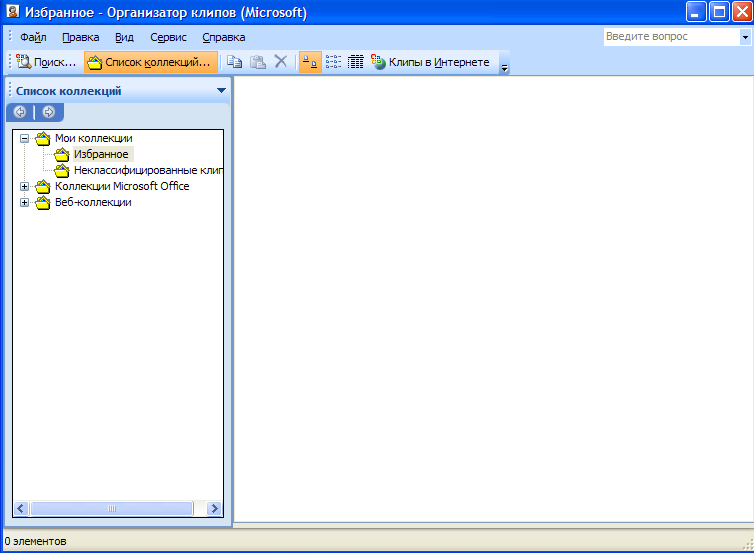This screenshot has height=553, width=754.
Task: Click the Введите вопрос help field
Action: coord(672,37)
